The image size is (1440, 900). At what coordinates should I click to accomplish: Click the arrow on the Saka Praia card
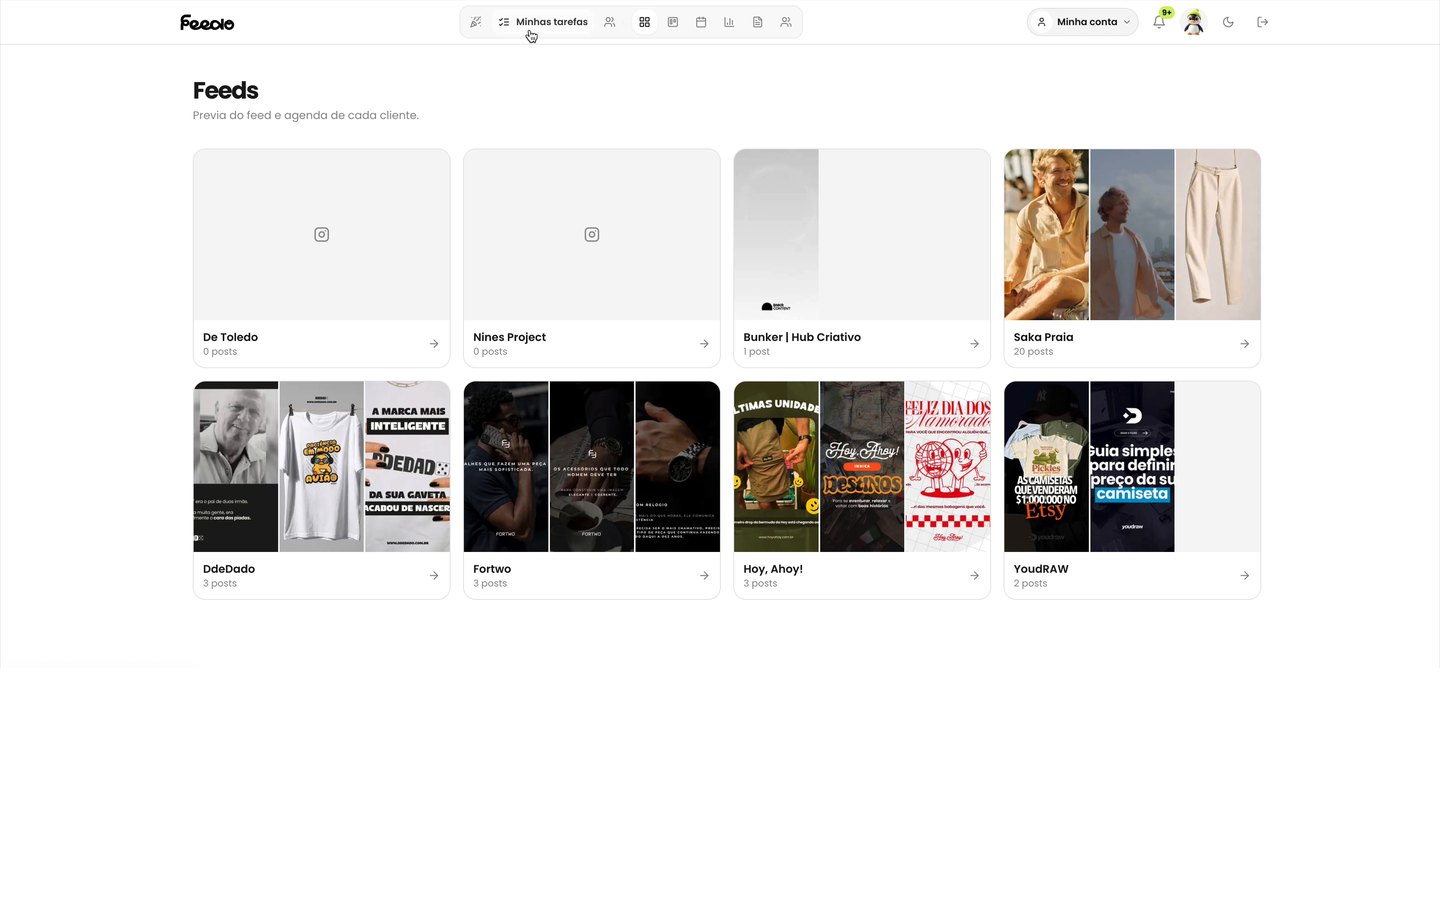pyautogui.click(x=1245, y=344)
